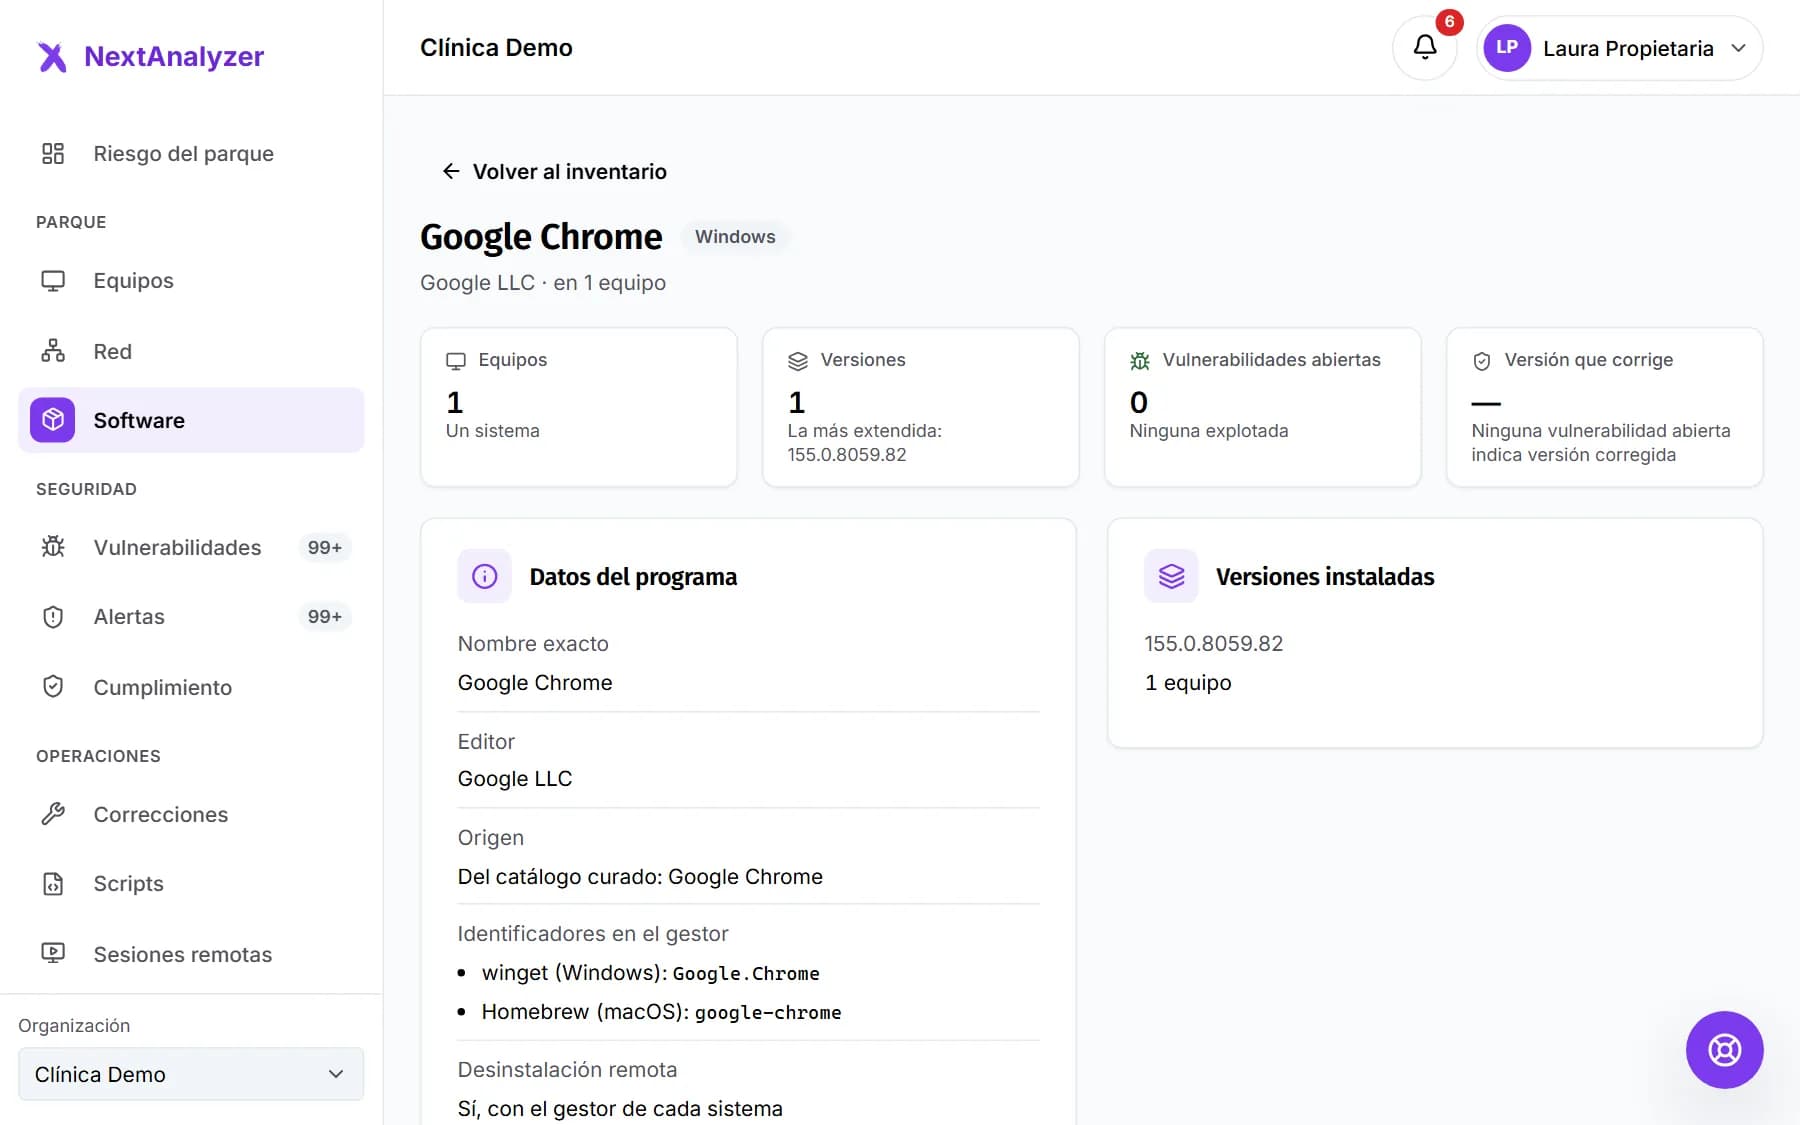Click the Vulnerabilidades bug icon in sidebar

(x=53, y=547)
